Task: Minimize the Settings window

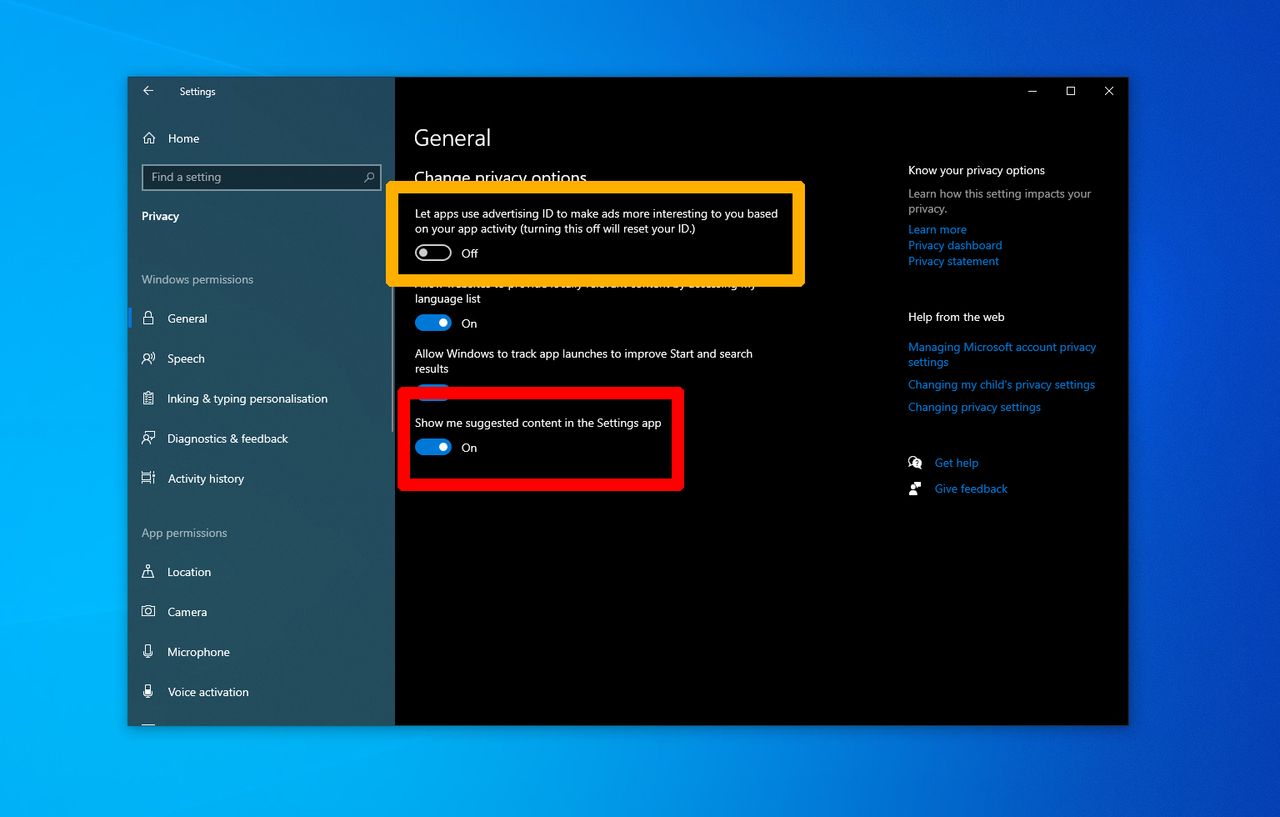Action: 1032,91
